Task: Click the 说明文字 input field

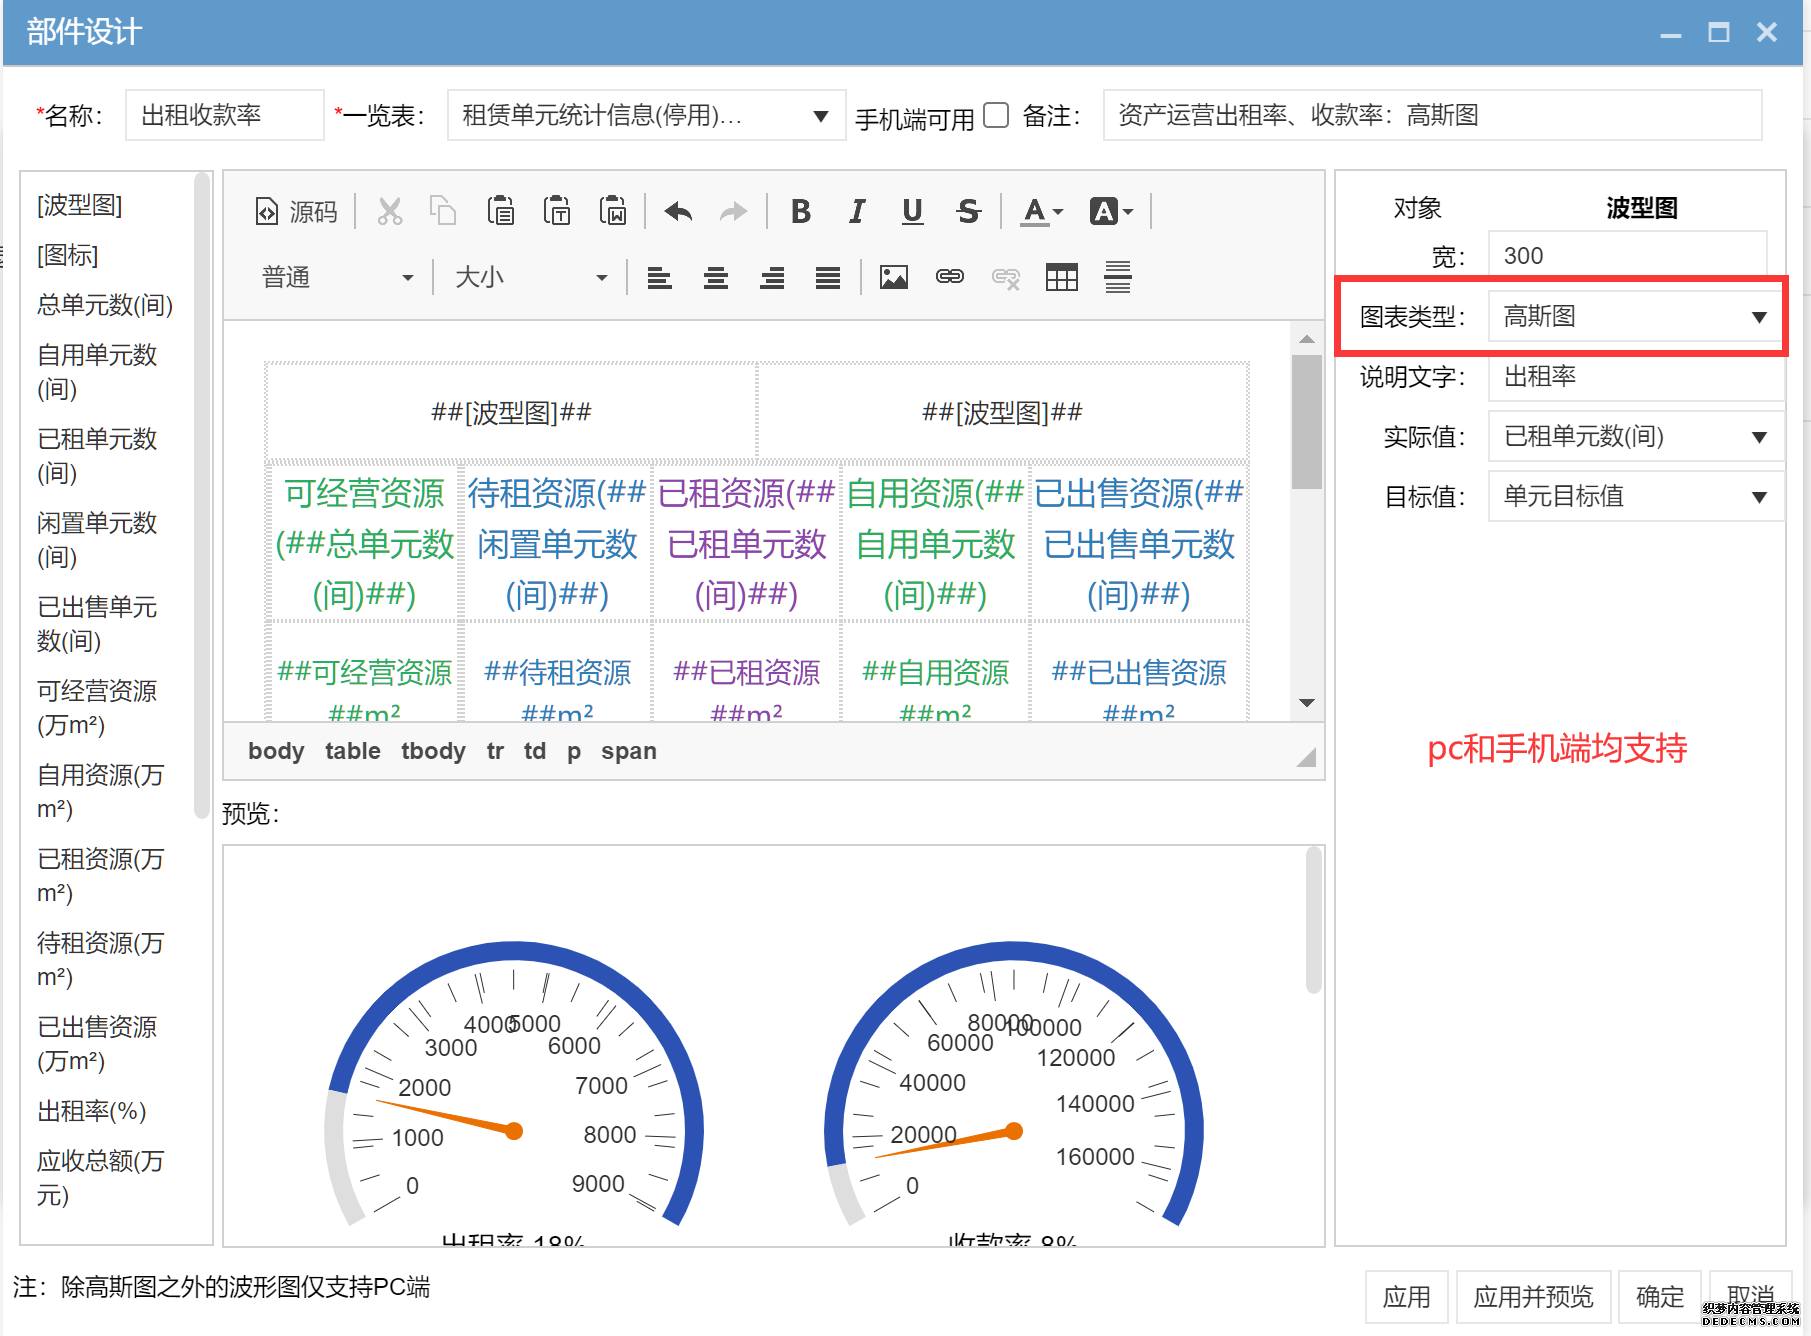Action: (x=1636, y=377)
